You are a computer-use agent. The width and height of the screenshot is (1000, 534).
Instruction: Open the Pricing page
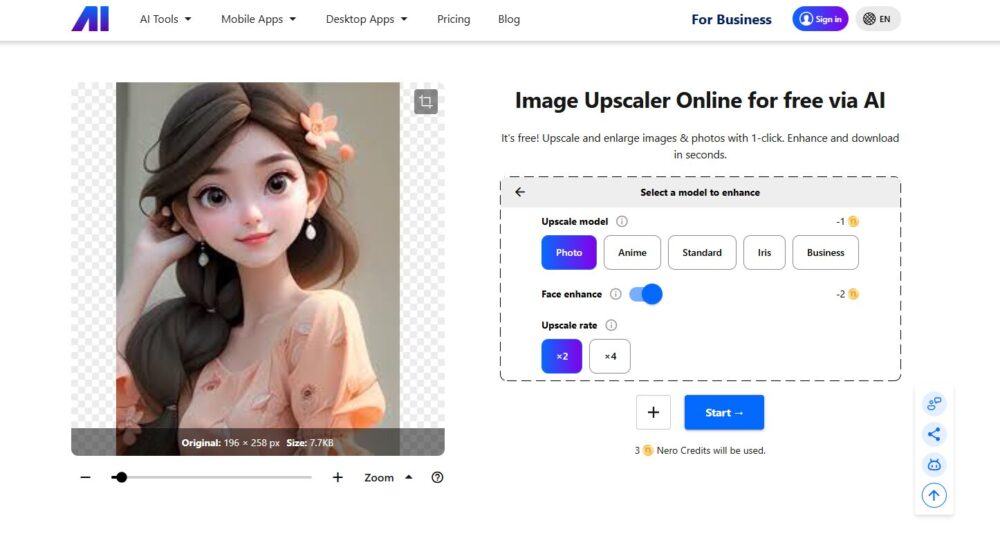point(453,19)
